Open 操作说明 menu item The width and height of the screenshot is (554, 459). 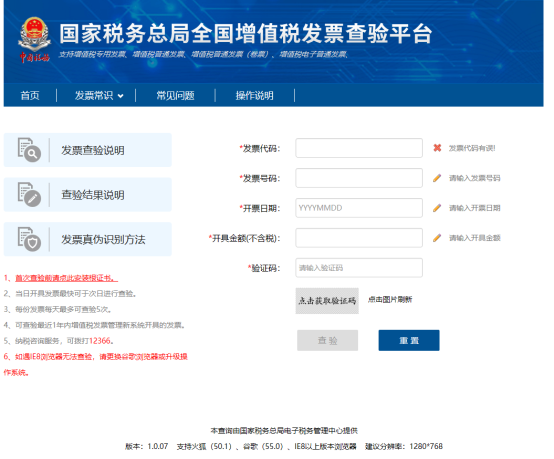pos(254,95)
